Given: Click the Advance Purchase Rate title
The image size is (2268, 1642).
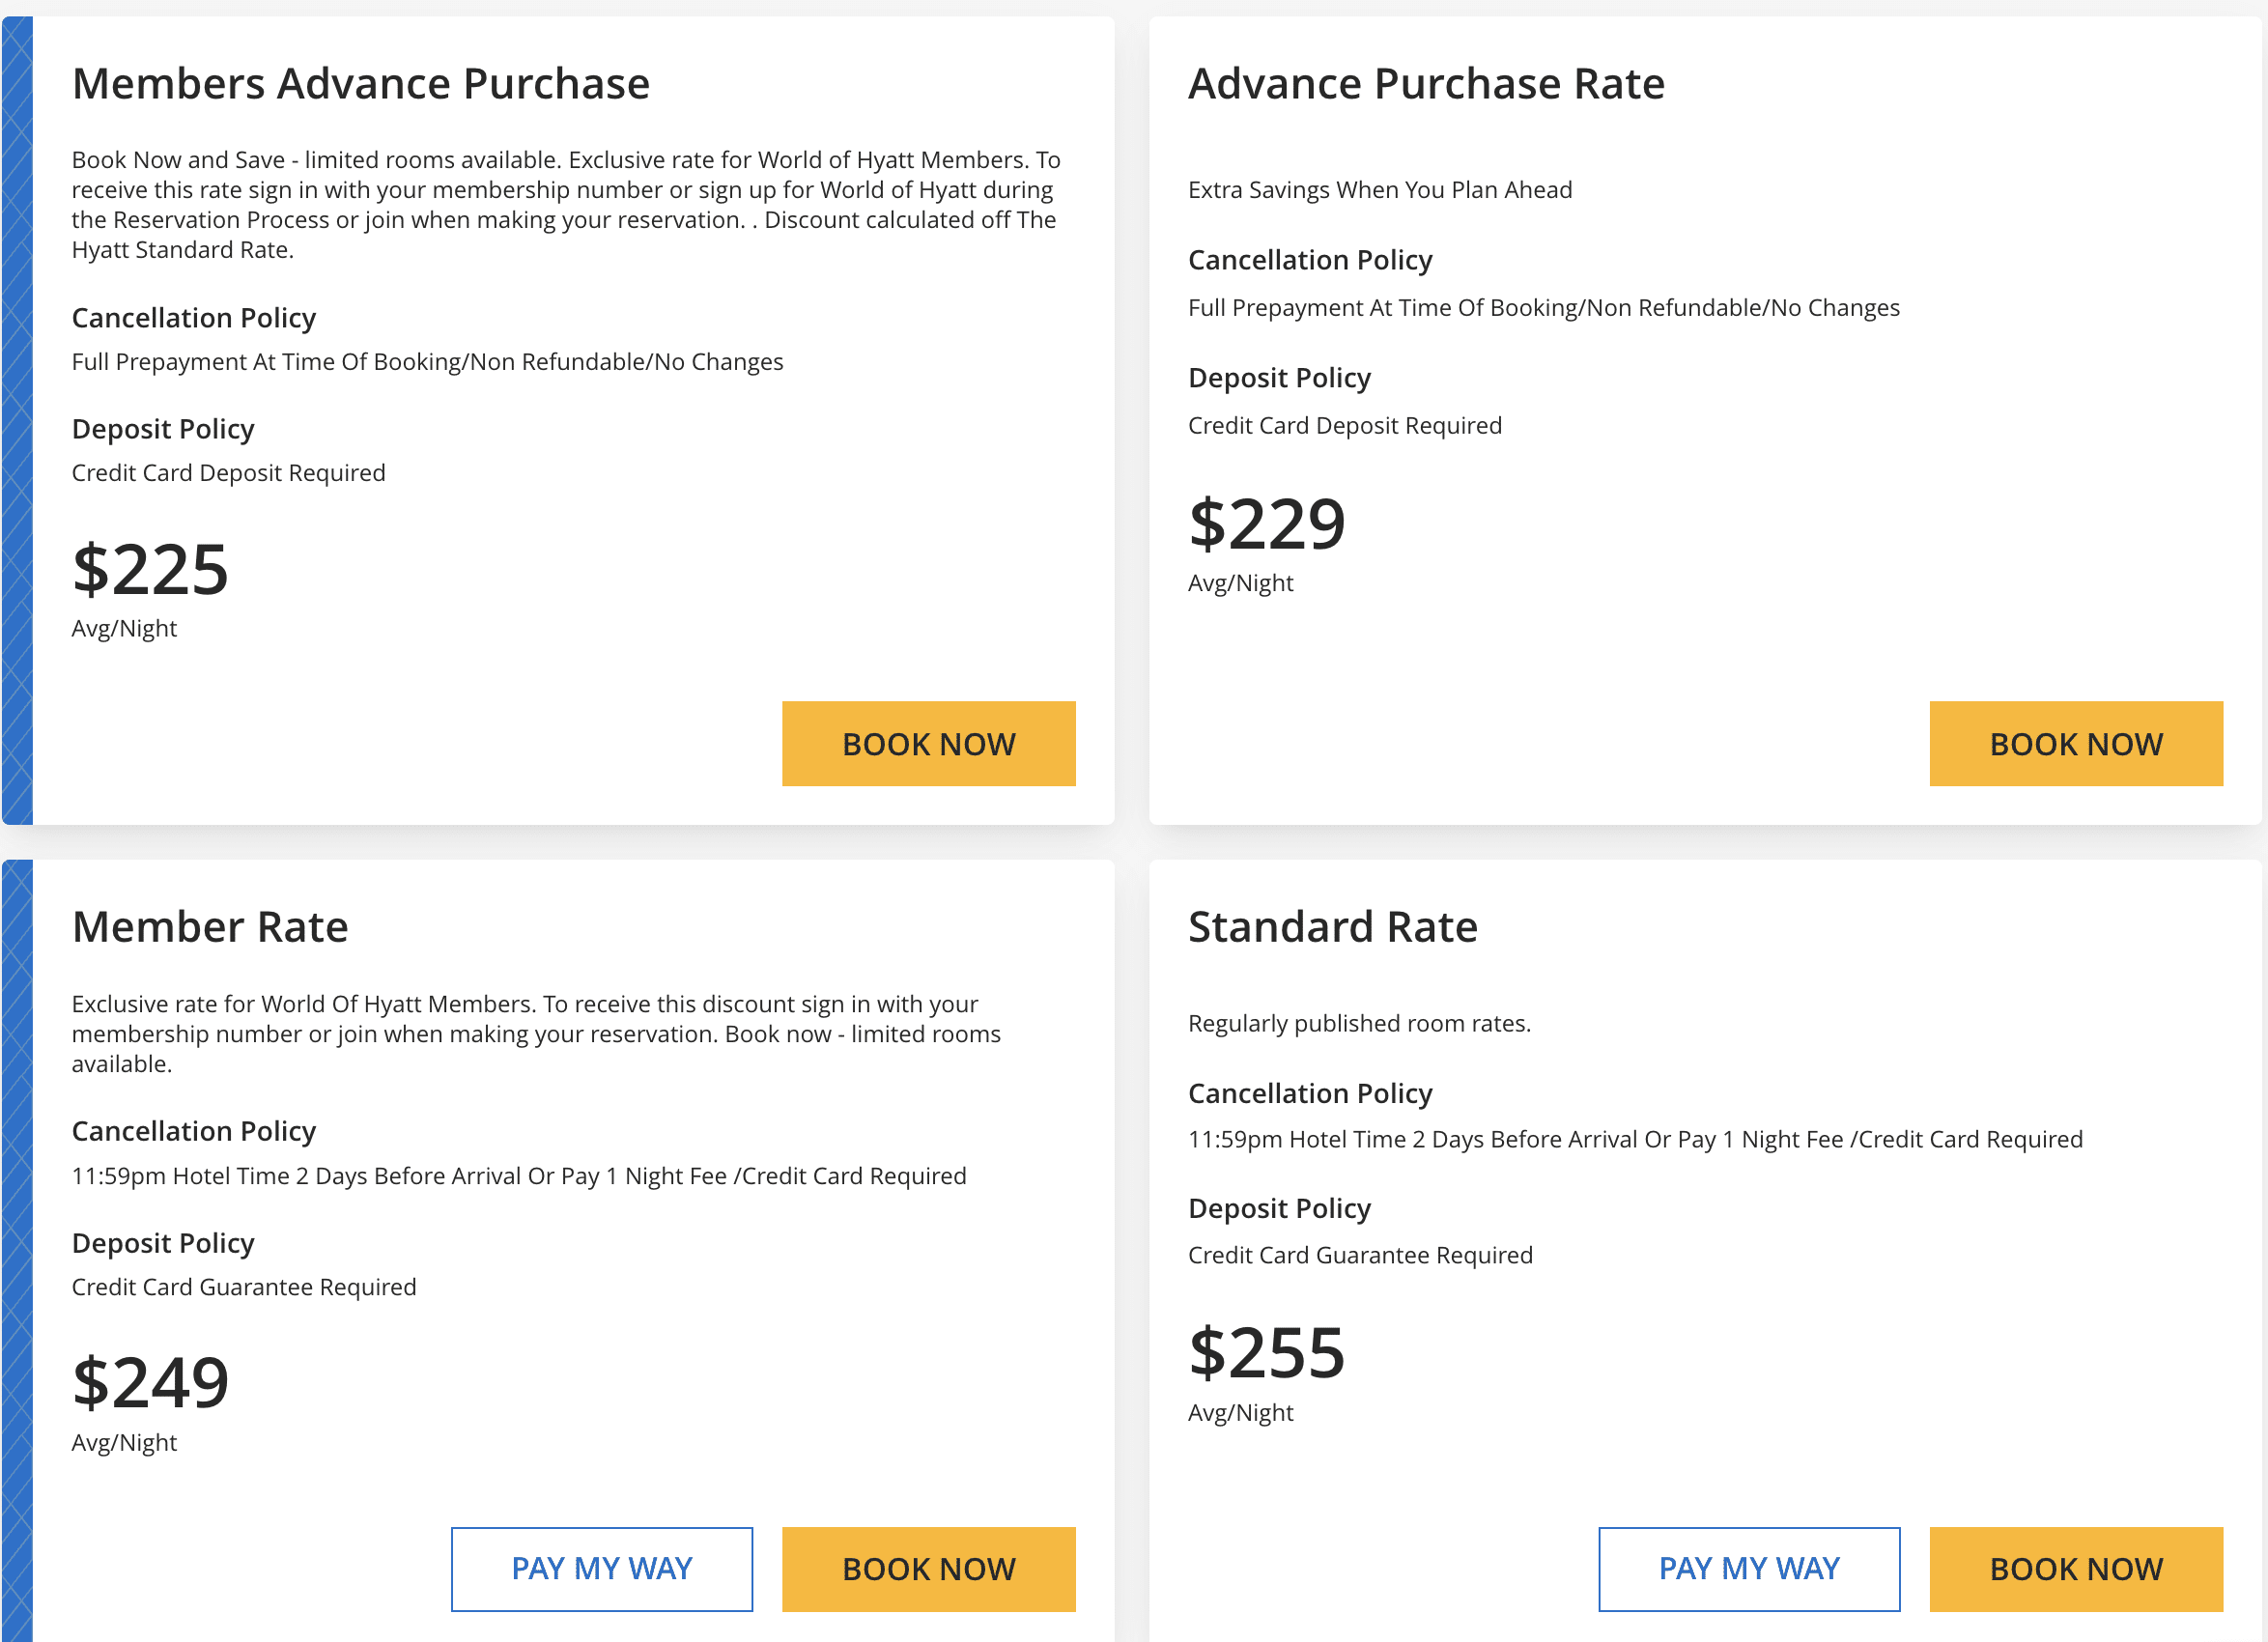Looking at the screenshot, I should tap(1426, 84).
